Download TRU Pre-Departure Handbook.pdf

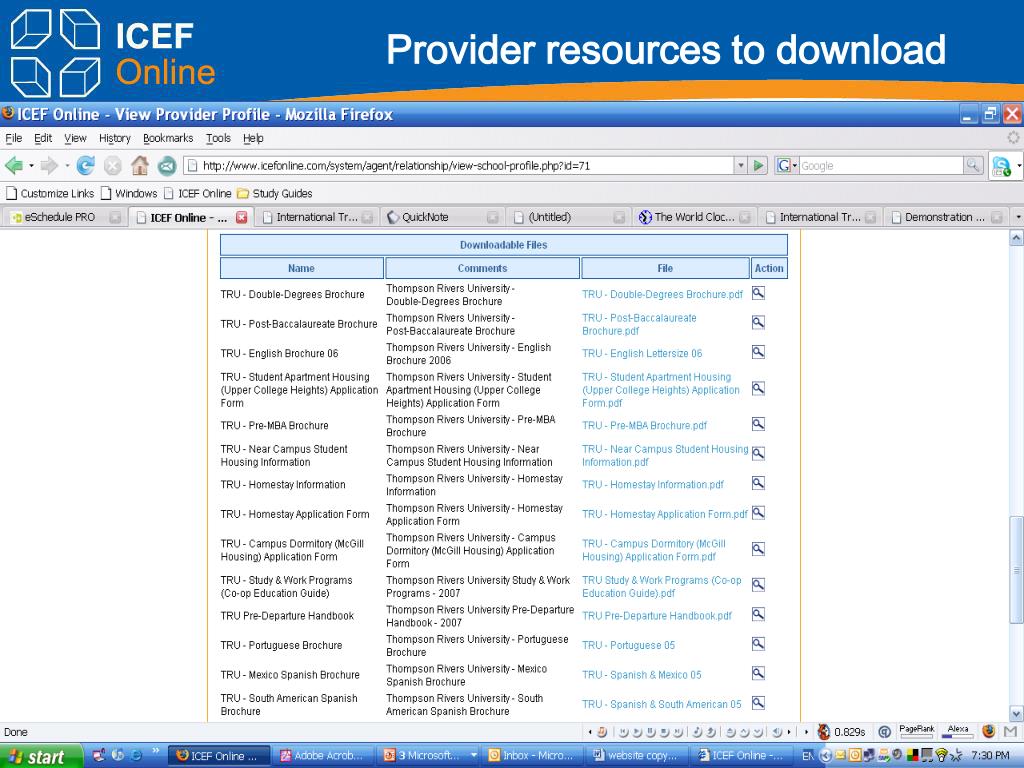pyautogui.click(x=657, y=616)
